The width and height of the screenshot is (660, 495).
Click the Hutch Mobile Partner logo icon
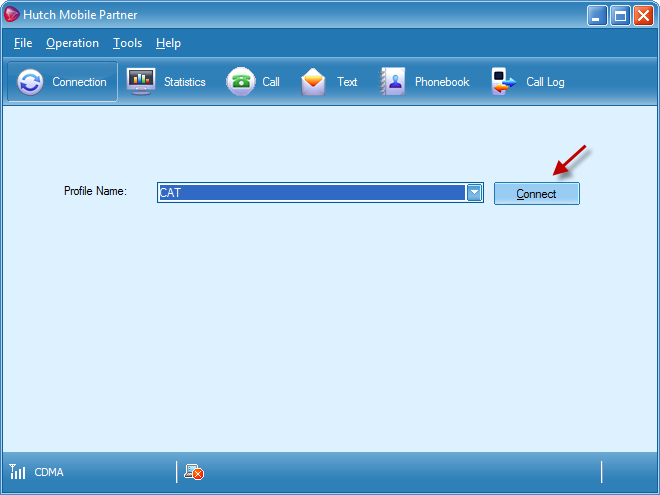[x=11, y=14]
